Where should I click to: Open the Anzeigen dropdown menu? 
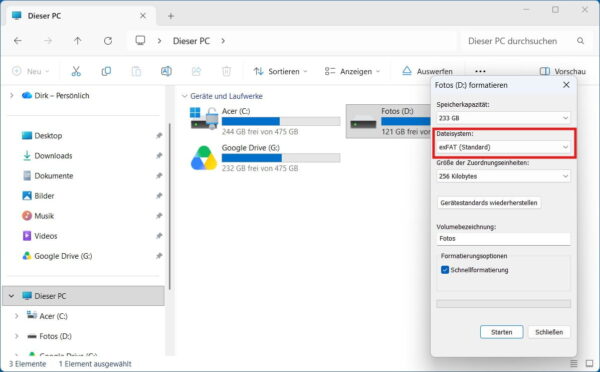click(352, 71)
